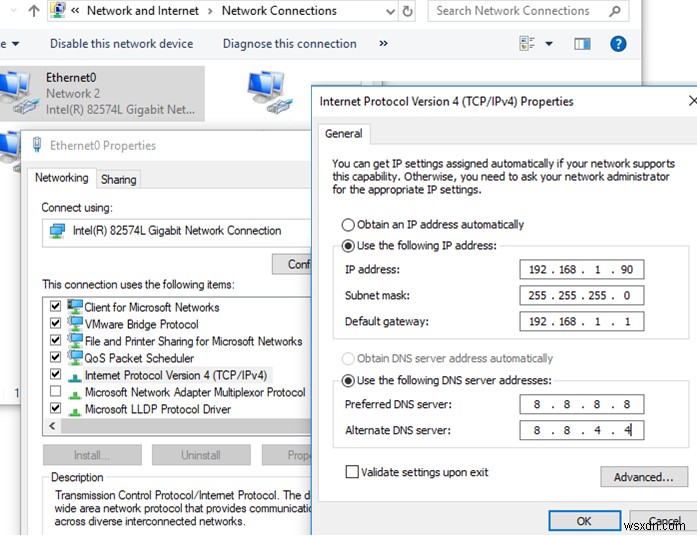
Task: Select Use the following IP address
Action: (x=348, y=245)
